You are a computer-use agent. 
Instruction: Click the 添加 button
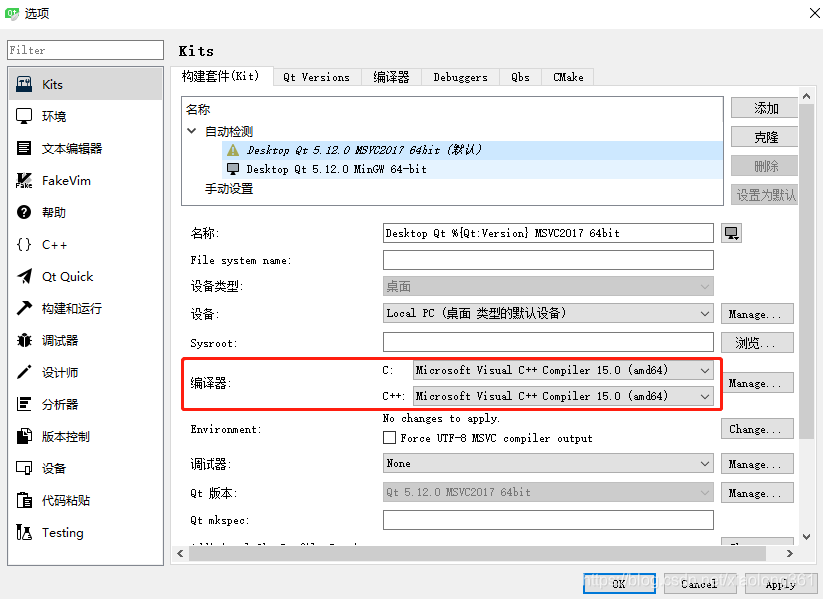click(x=765, y=108)
